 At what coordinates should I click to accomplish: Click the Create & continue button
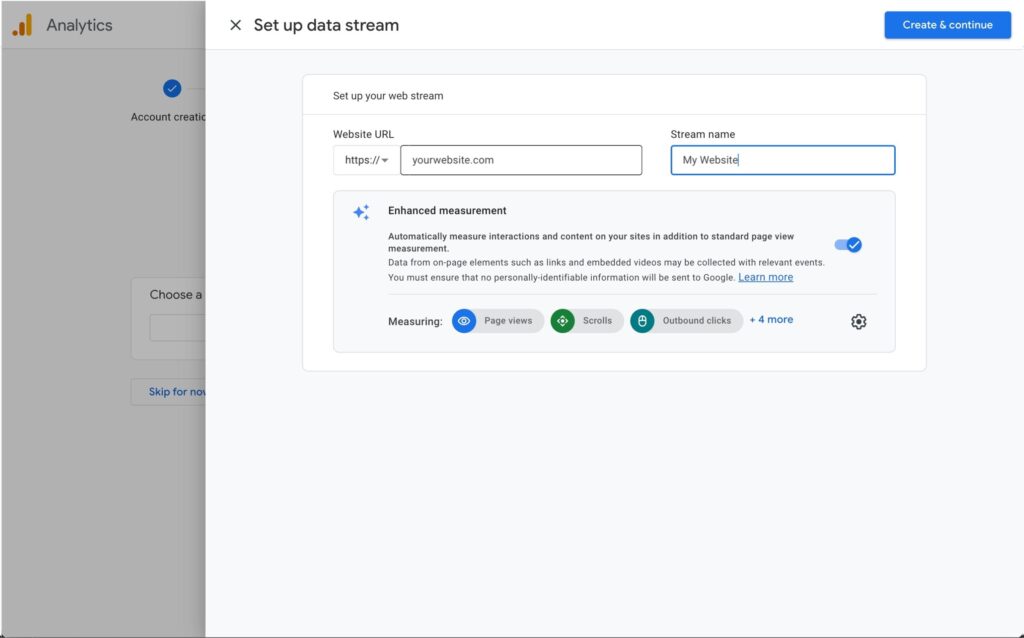[x=947, y=25]
